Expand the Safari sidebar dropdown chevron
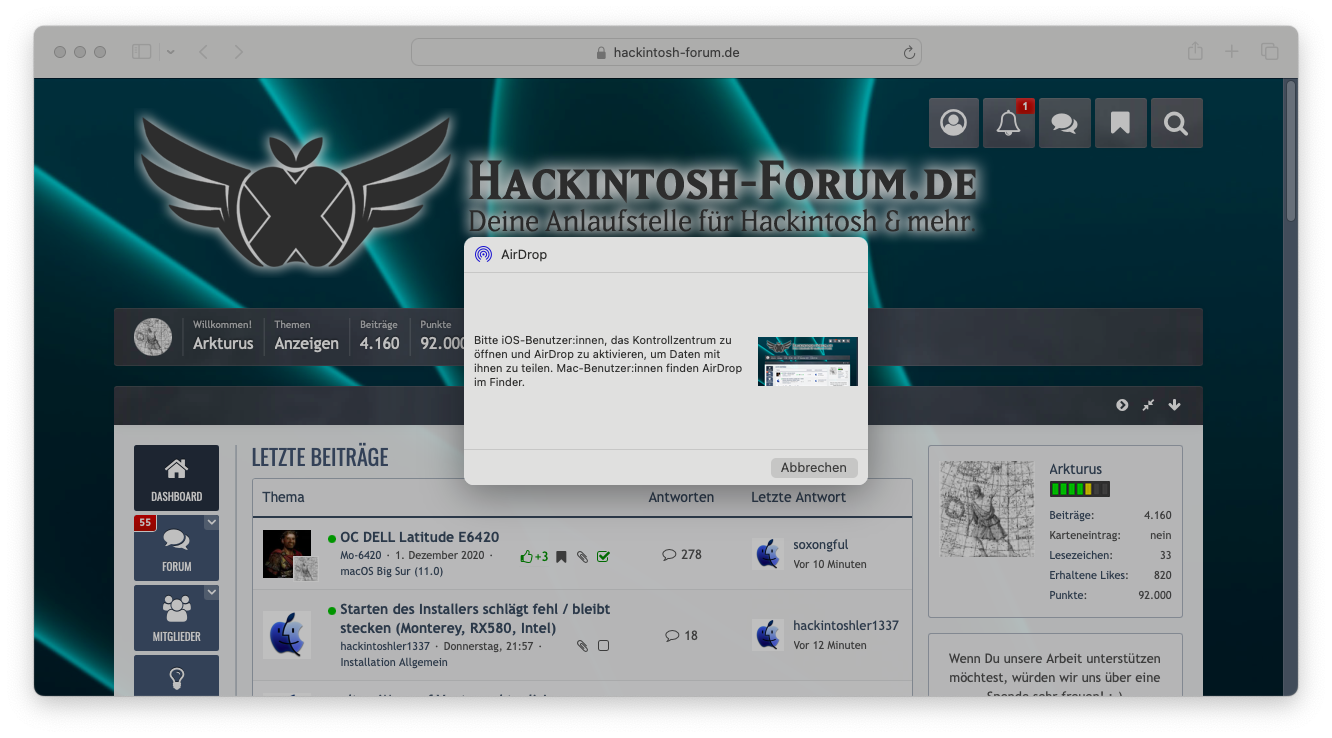1332x738 pixels. 171,52
